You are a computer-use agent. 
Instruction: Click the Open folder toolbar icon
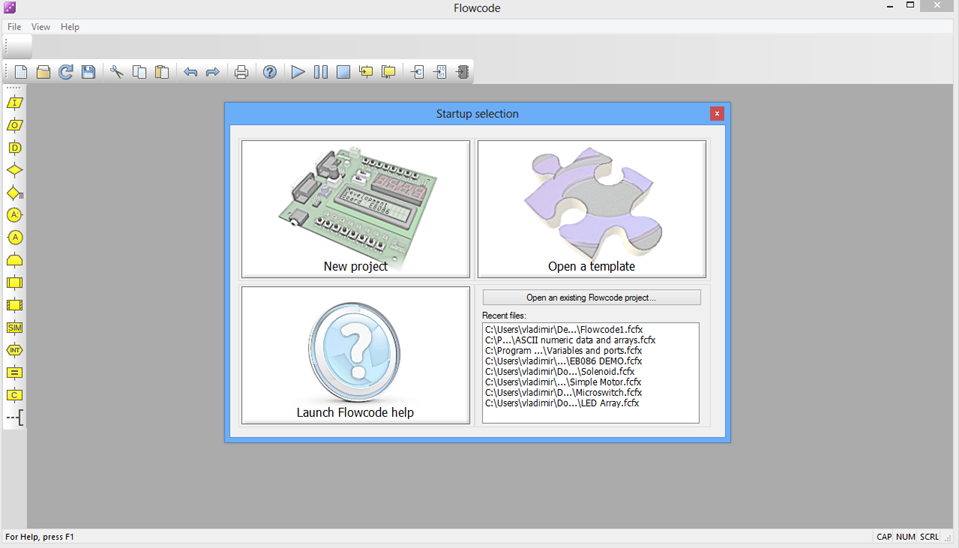(43, 72)
